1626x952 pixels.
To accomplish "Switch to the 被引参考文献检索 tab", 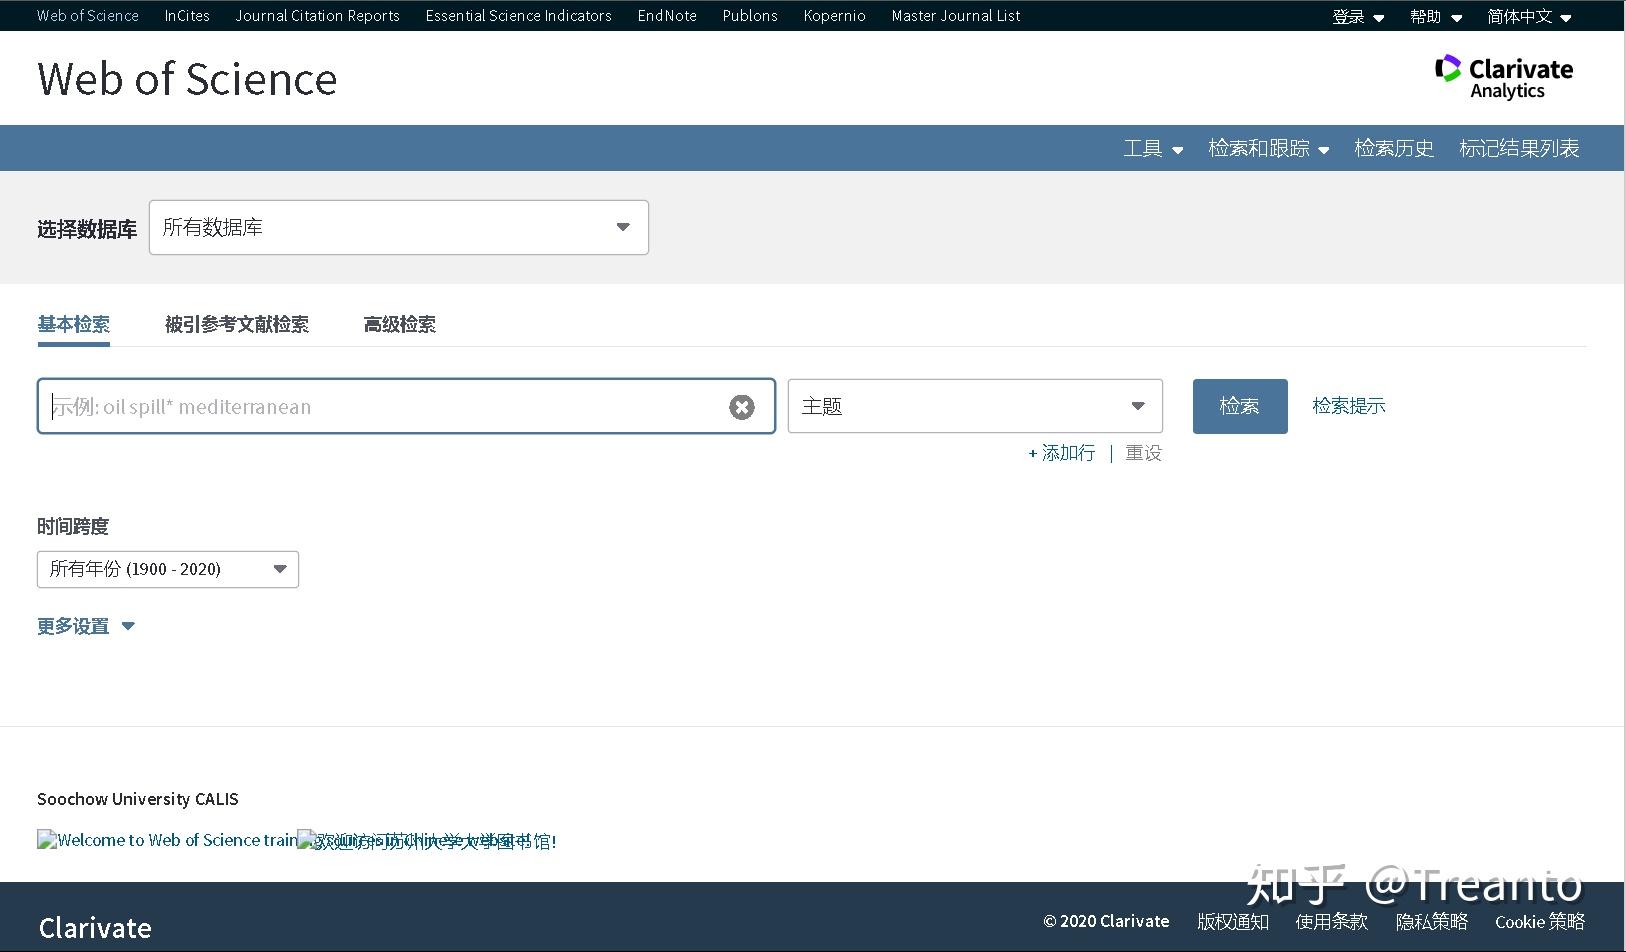I will coord(237,324).
